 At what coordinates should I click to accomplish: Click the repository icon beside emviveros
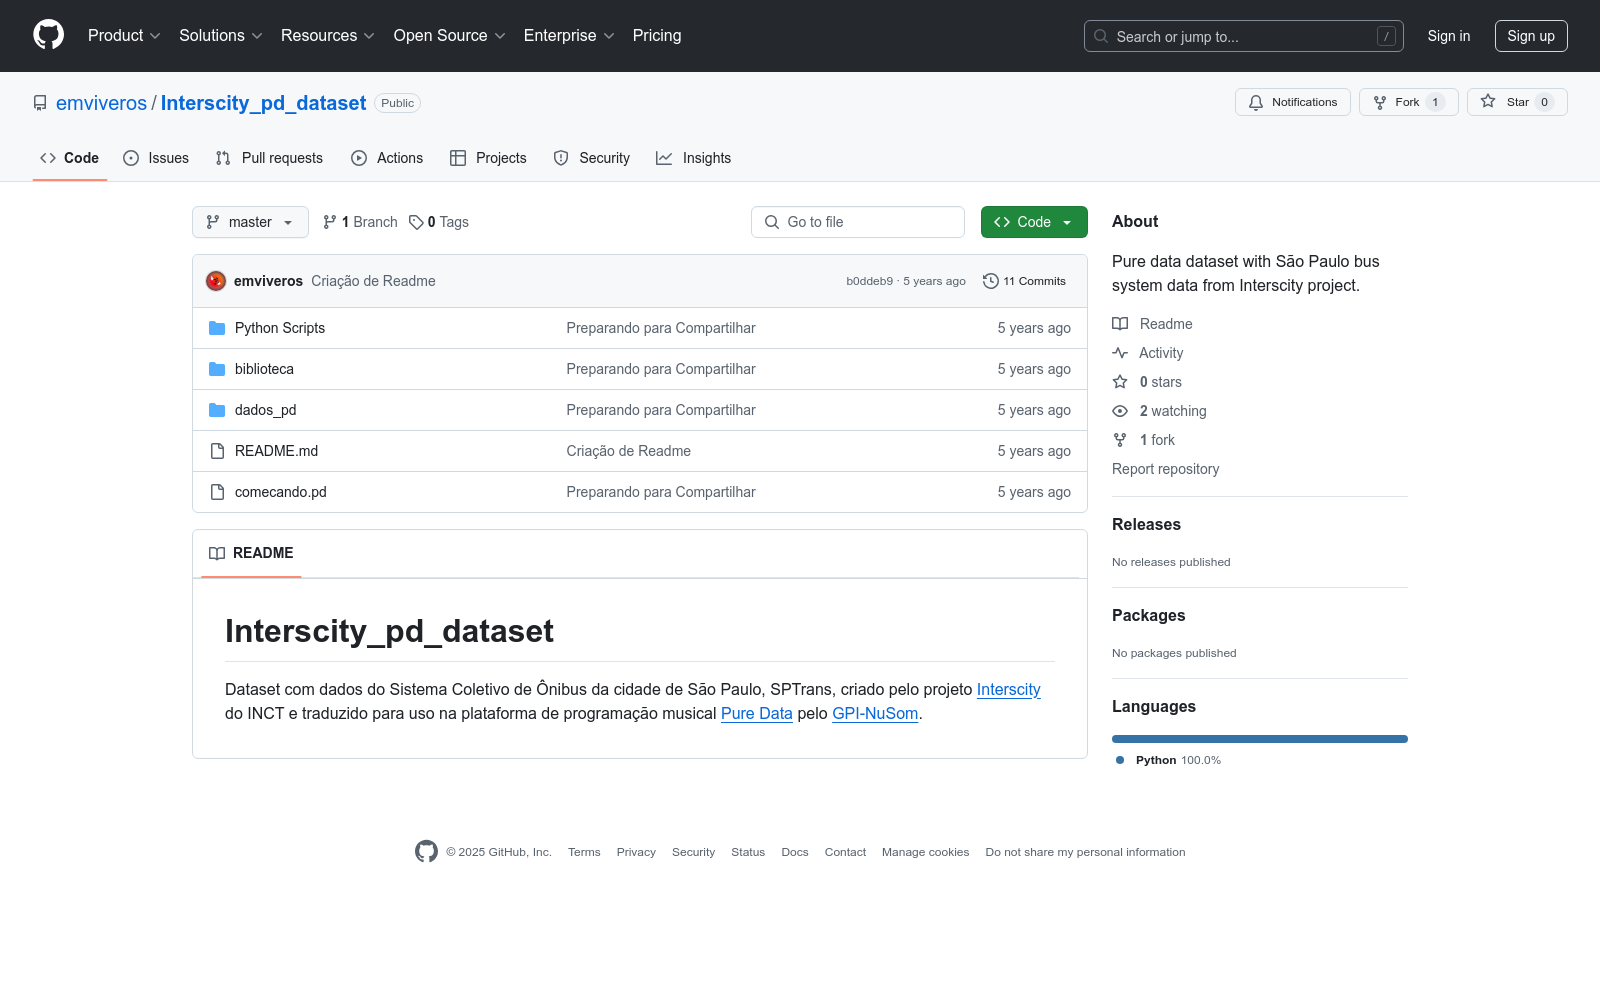(40, 103)
